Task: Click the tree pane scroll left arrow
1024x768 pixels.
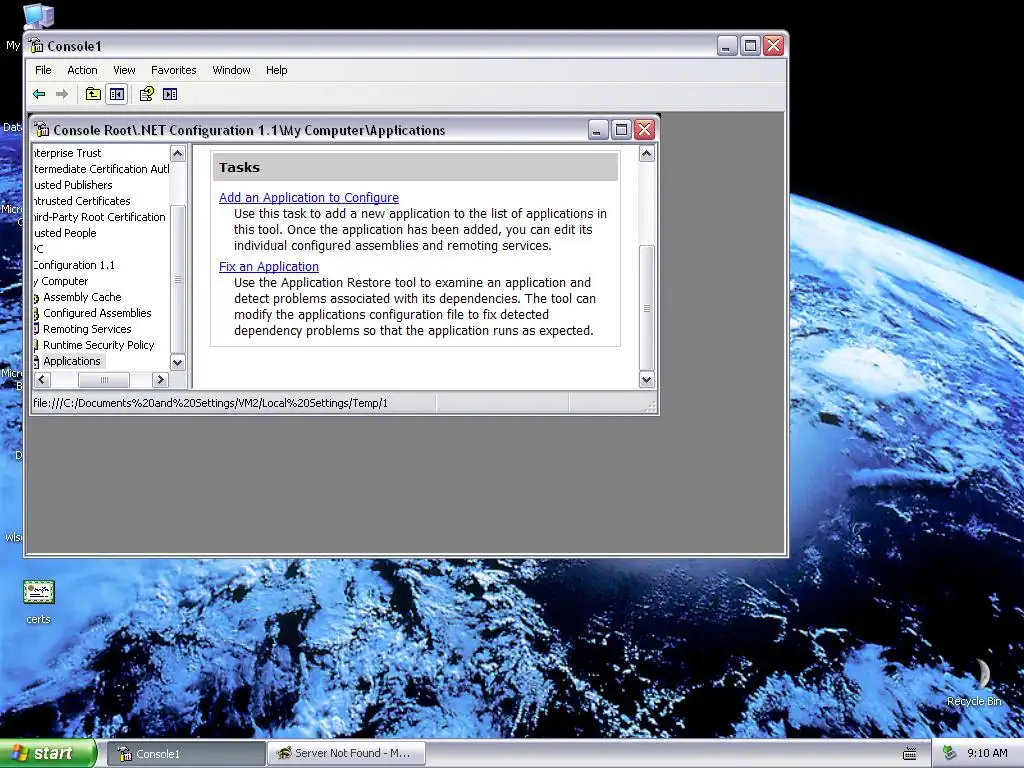Action: tap(42, 379)
